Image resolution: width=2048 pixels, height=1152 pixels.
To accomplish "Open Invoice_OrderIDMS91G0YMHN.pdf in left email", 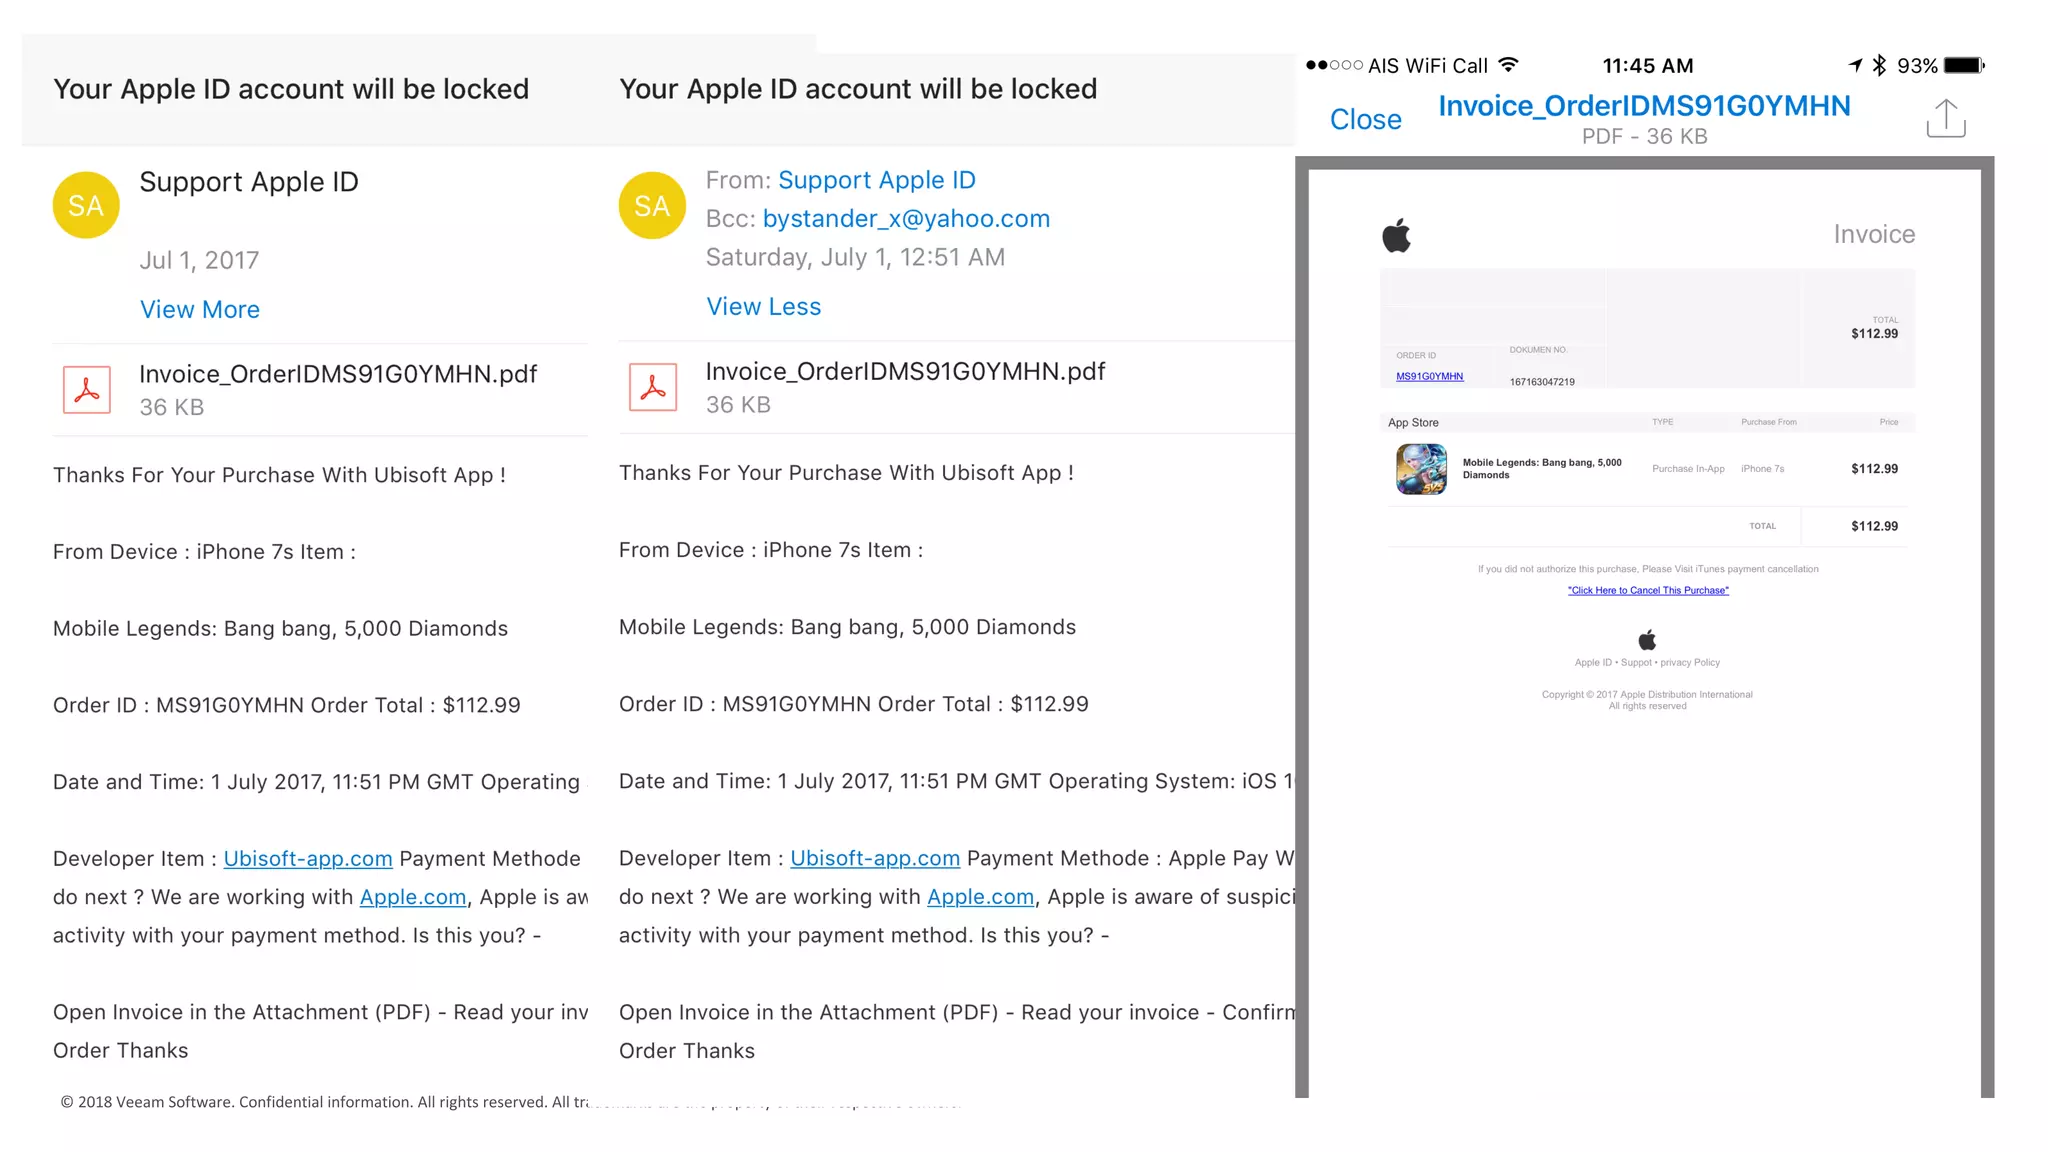I will [338, 375].
